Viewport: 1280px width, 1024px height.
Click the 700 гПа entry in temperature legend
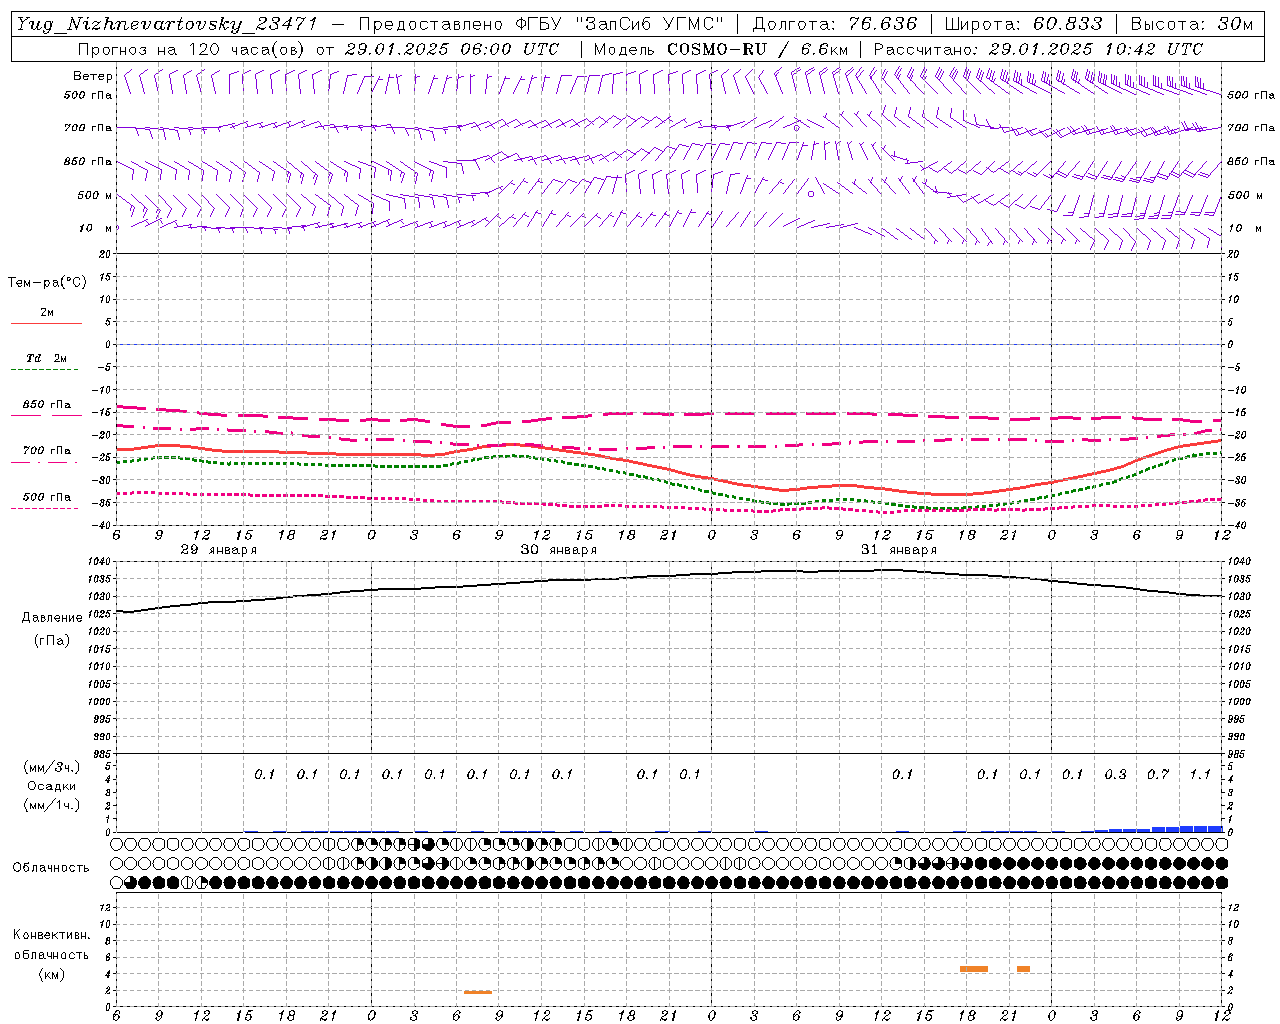pos(47,451)
